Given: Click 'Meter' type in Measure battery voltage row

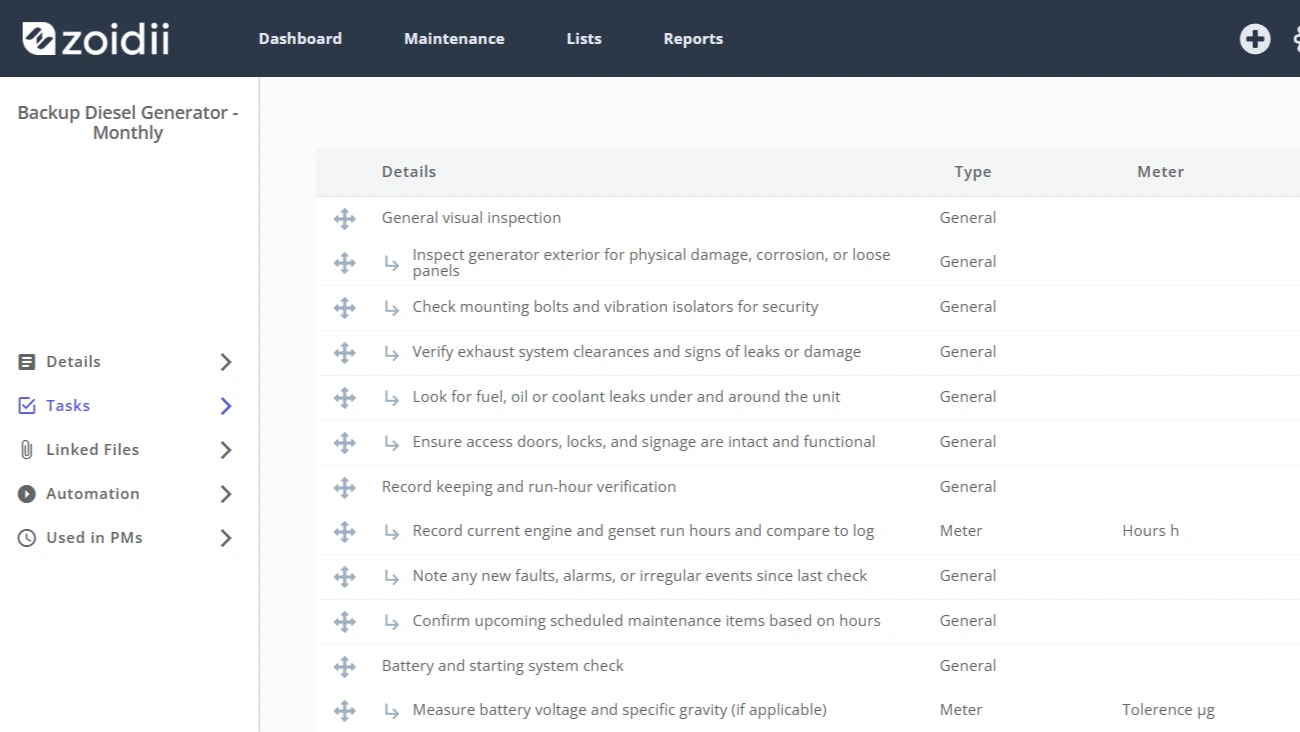Looking at the screenshot, I should [x=961, y=710].
